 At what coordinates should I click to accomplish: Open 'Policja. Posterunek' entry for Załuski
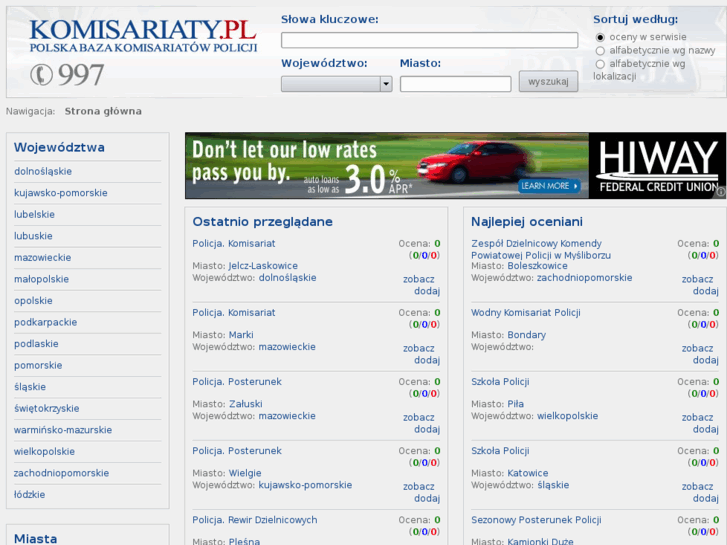click(237, 382)
